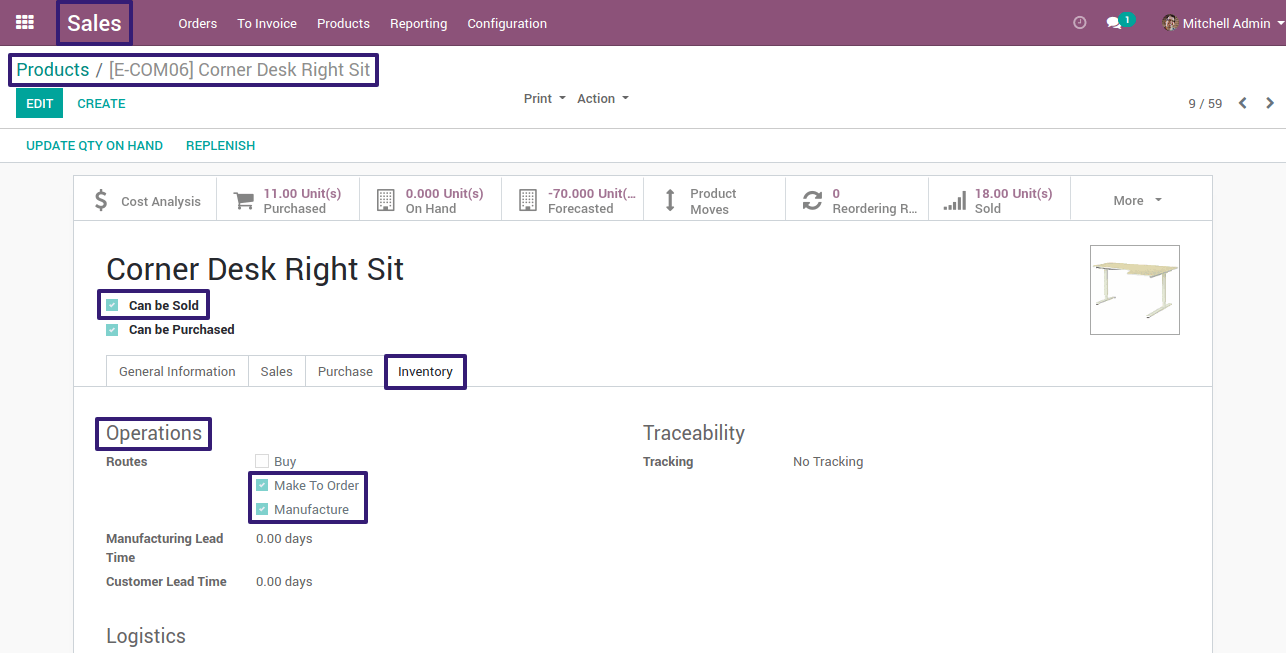Switch to the Purchase tab

tap(345, 371)
